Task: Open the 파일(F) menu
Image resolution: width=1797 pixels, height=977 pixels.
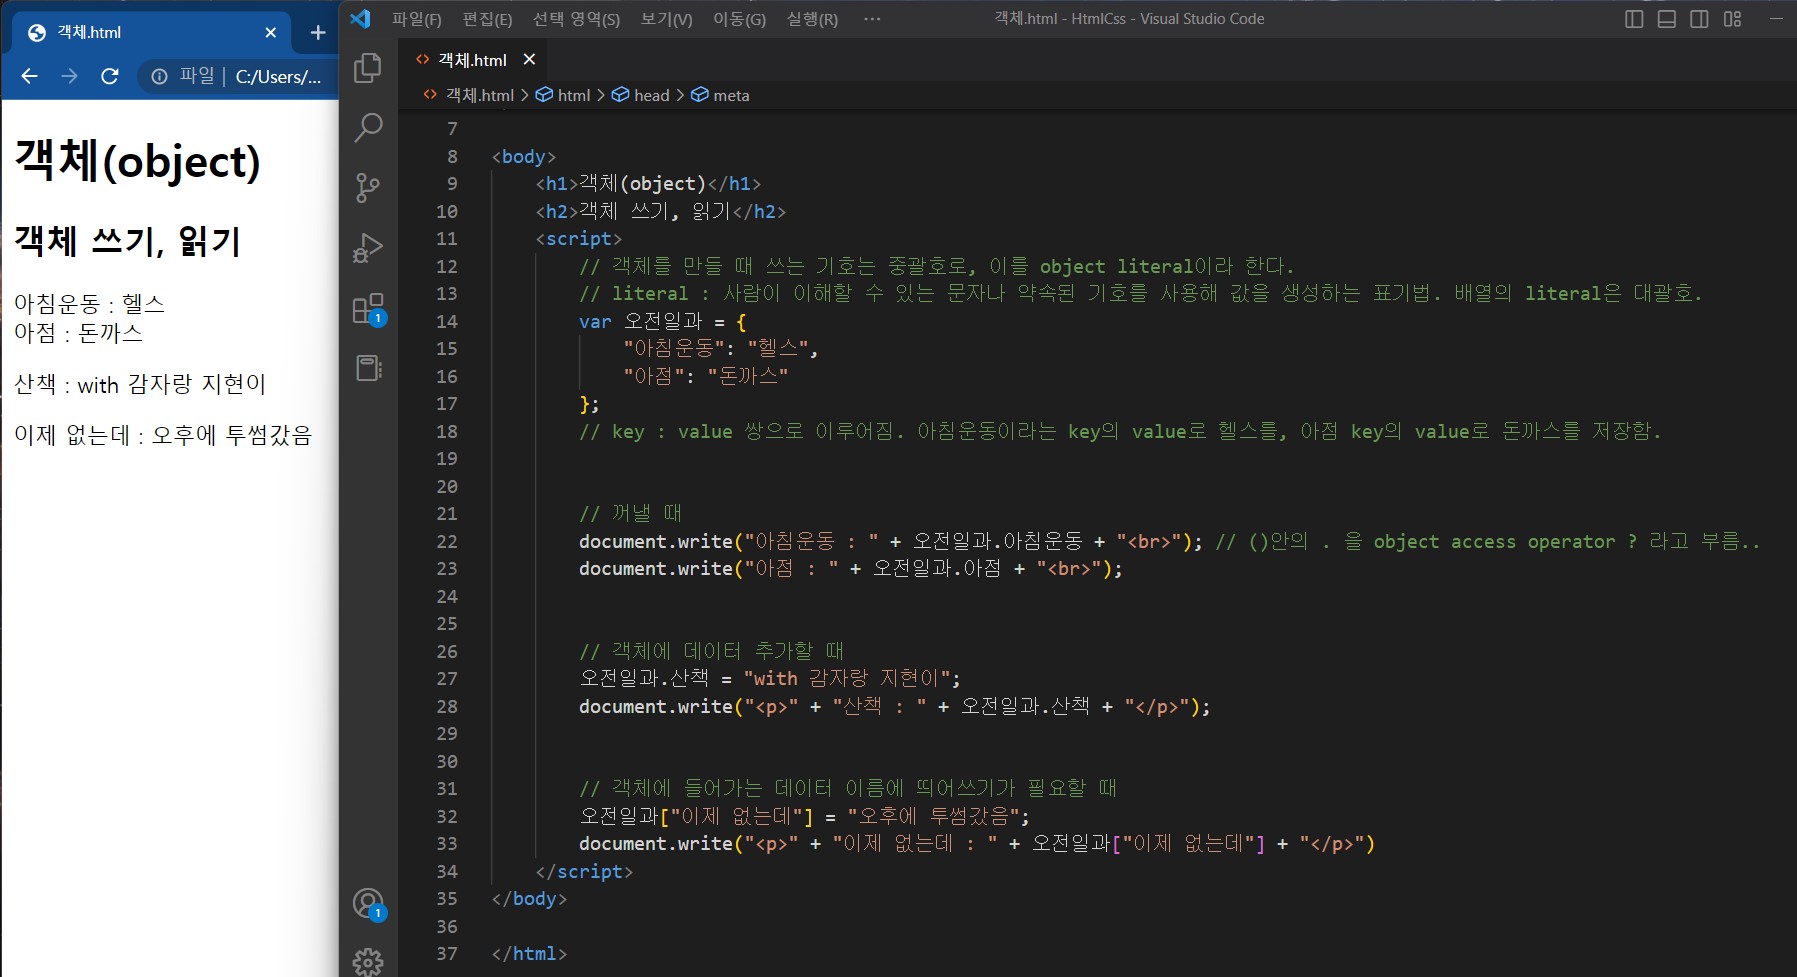Action: pos(416,19)
